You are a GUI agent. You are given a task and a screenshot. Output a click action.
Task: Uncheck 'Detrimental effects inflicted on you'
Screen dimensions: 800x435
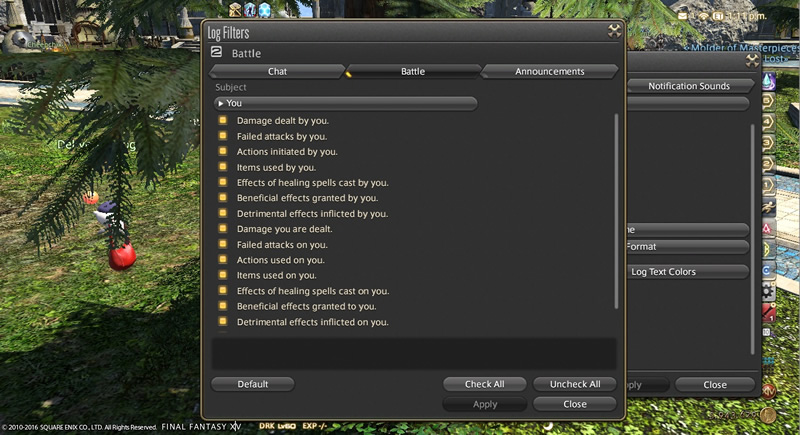[x=223, y=321]
